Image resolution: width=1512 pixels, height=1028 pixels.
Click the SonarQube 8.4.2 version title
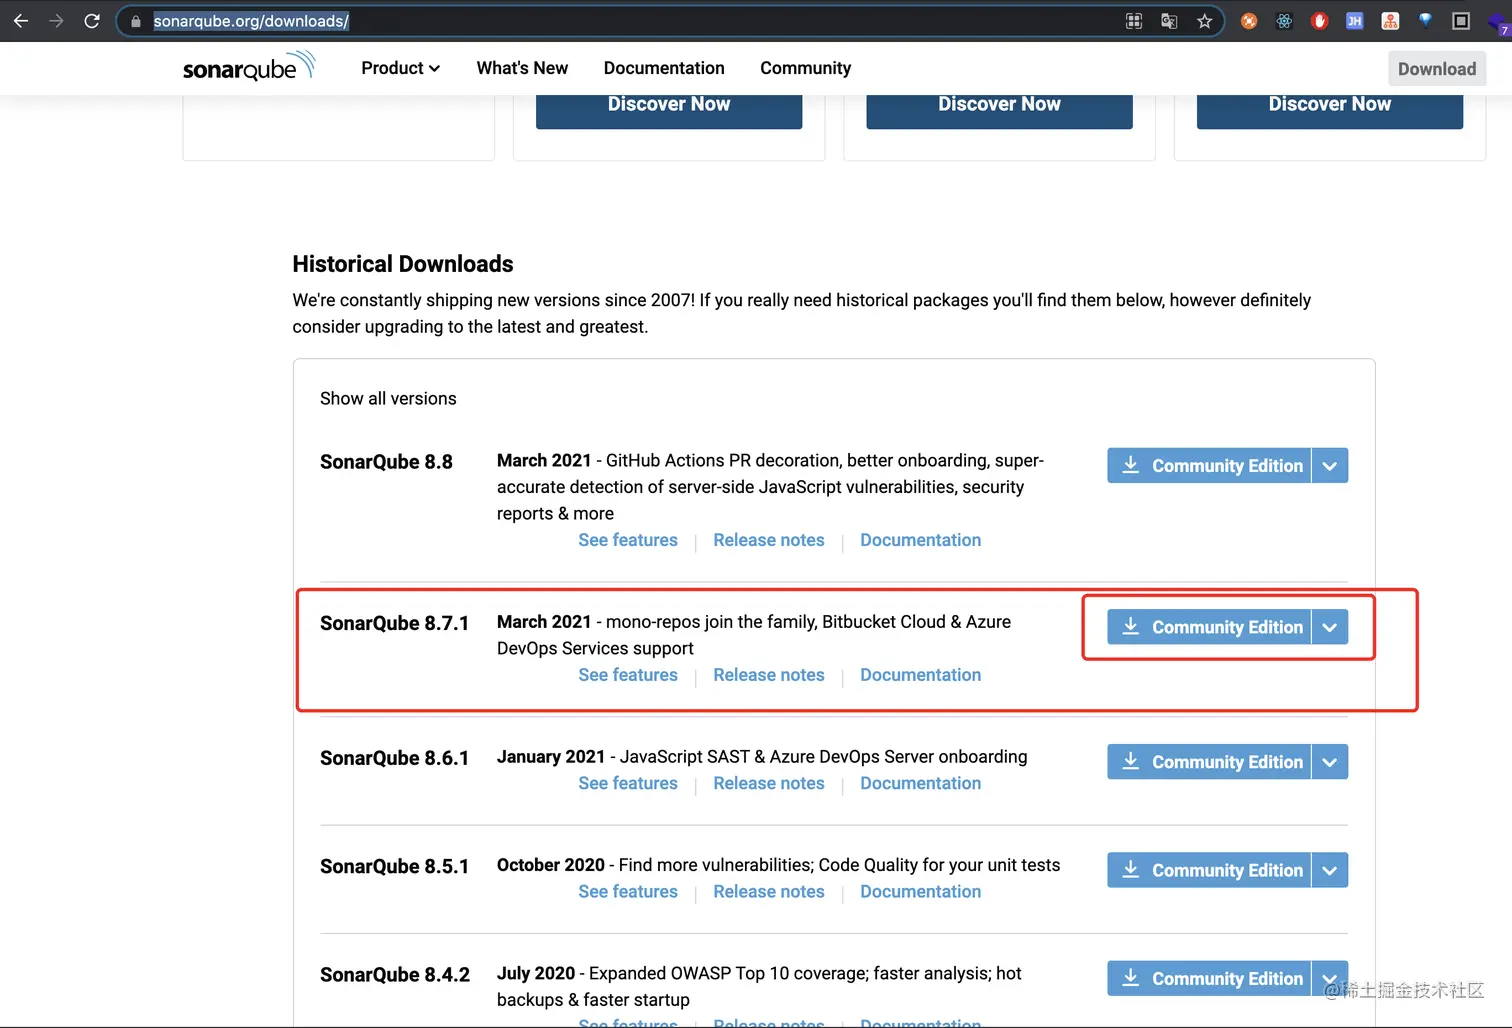click(x=395, y=974)
